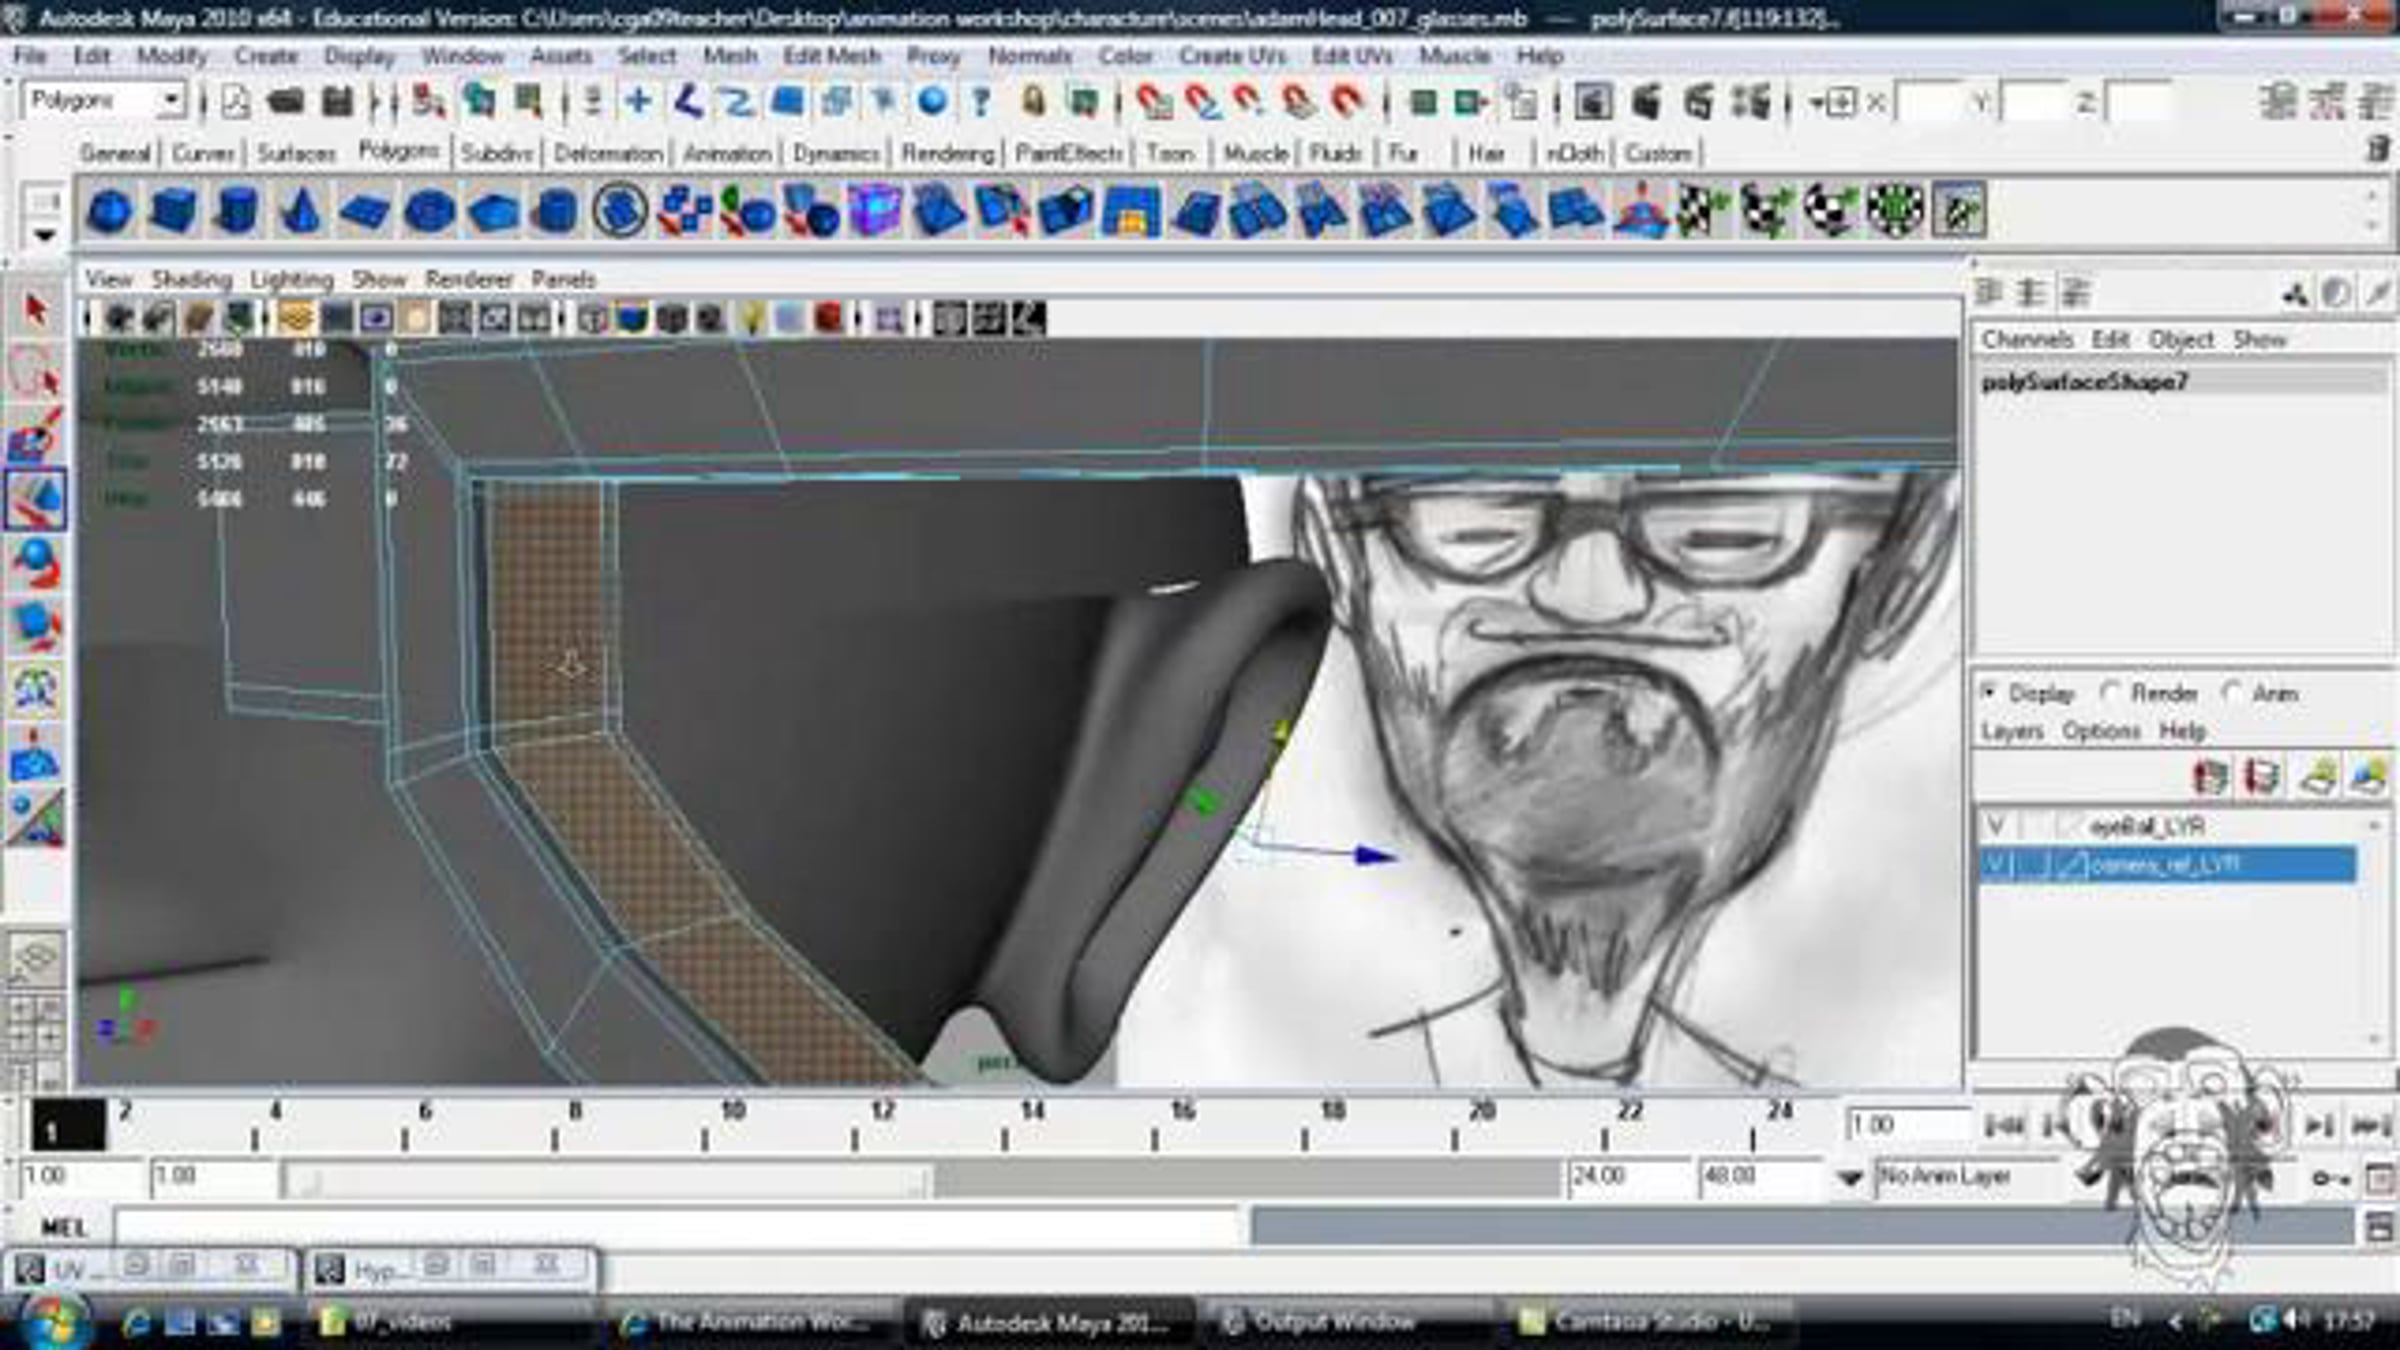Open the shelf options arrow menu
This screenshot has height=1350, width=2400.
[x=44, y=236]
